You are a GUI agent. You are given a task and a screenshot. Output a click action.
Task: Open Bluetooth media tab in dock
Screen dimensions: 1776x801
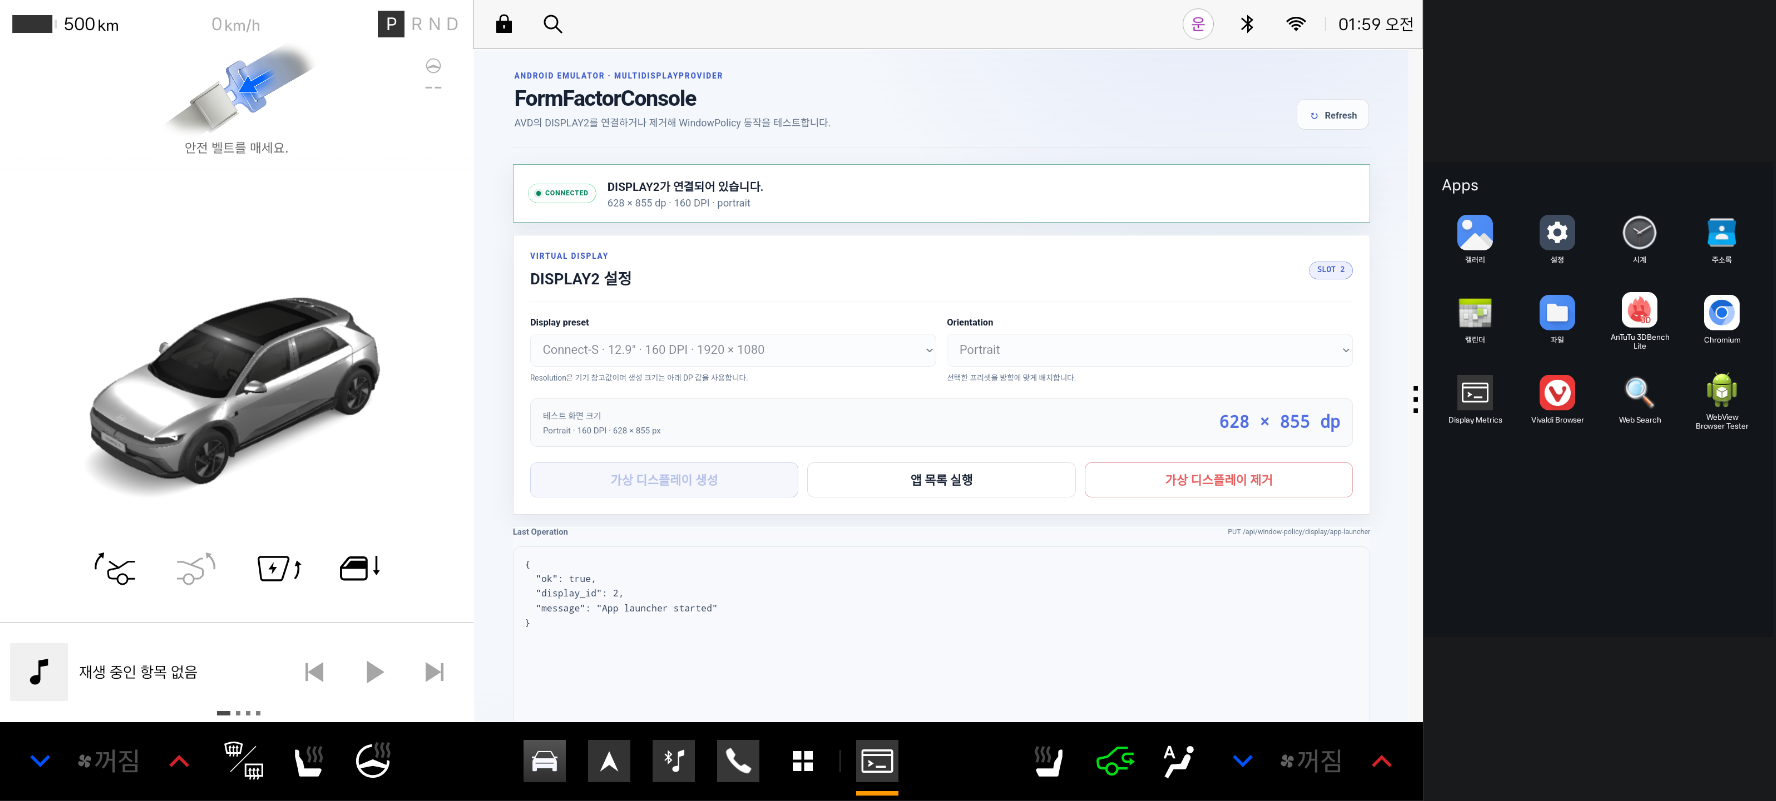(x=674, y=761)
